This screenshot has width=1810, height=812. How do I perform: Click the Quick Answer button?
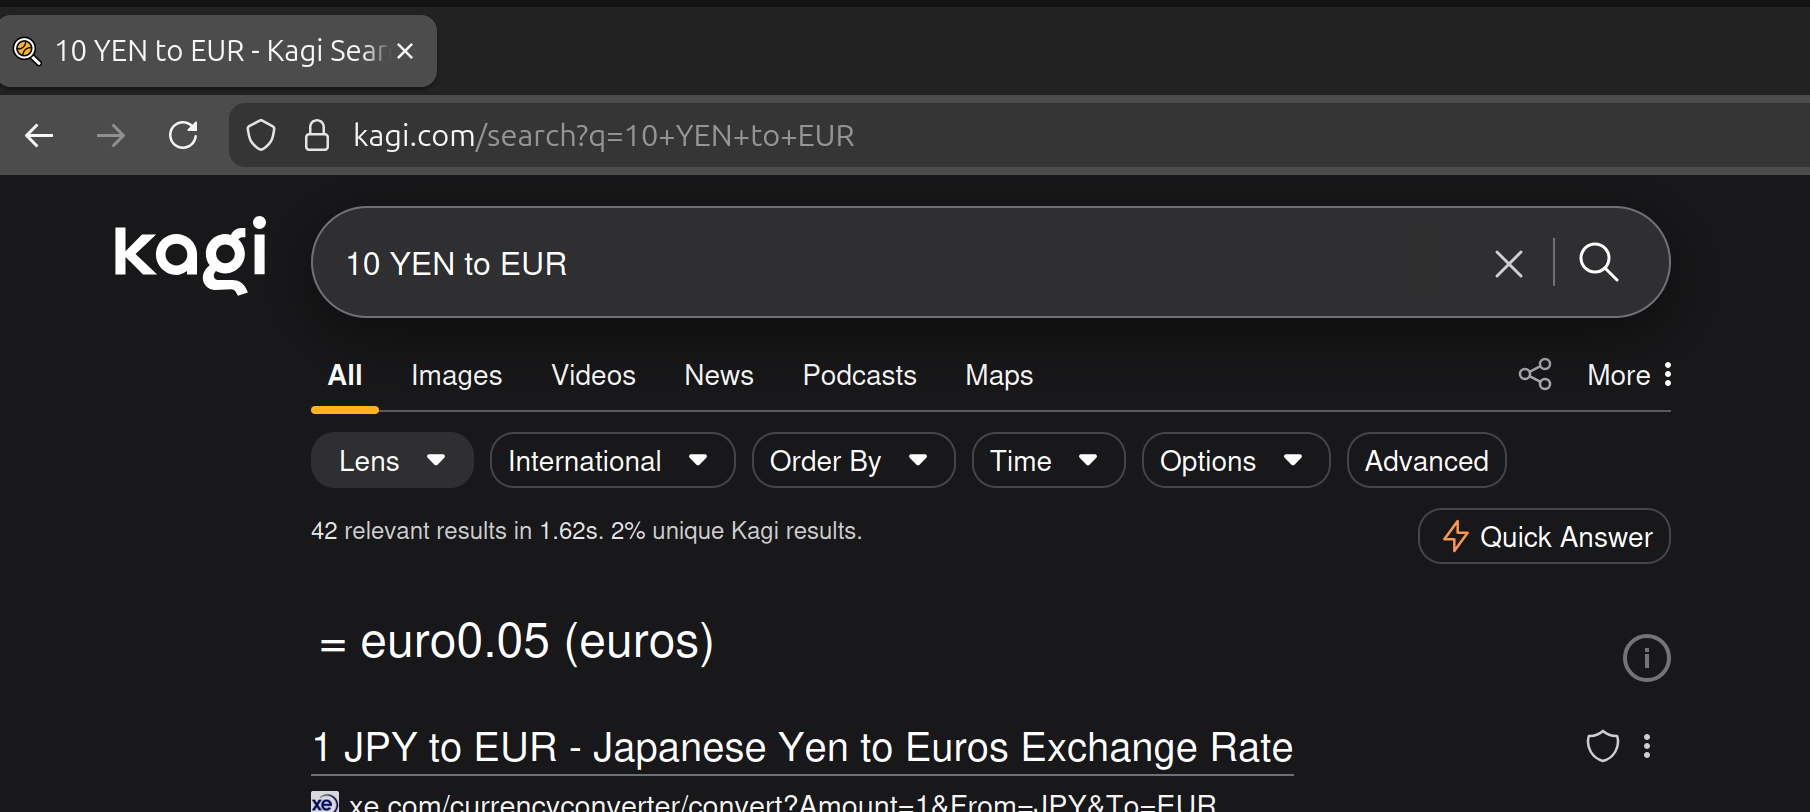[x=1544, y=537]
